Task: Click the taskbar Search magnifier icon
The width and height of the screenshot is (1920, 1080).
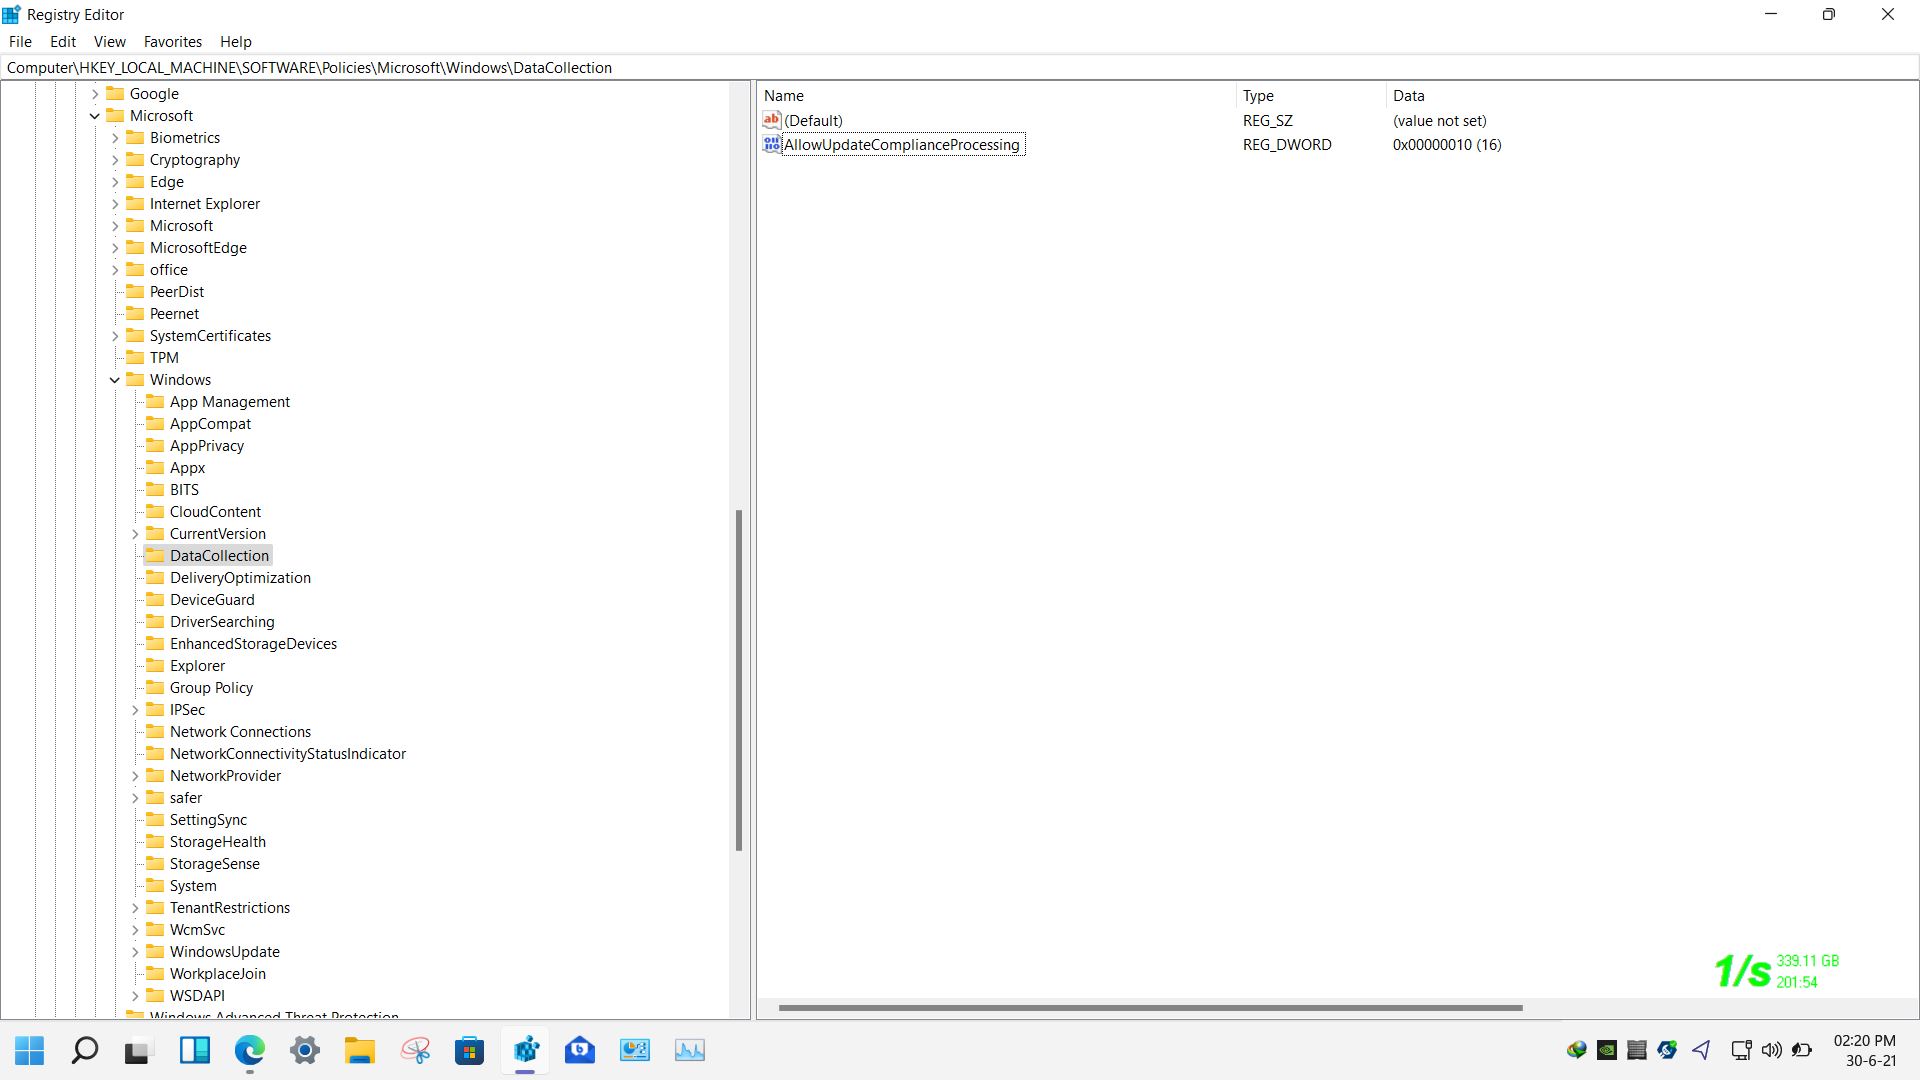Action: [x=85, y=1050]
